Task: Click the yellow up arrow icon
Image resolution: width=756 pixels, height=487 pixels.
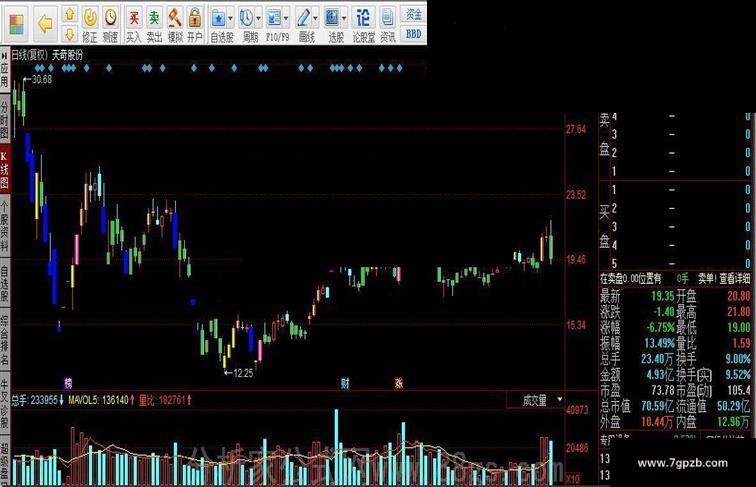Action: click(x=70, y=14)
